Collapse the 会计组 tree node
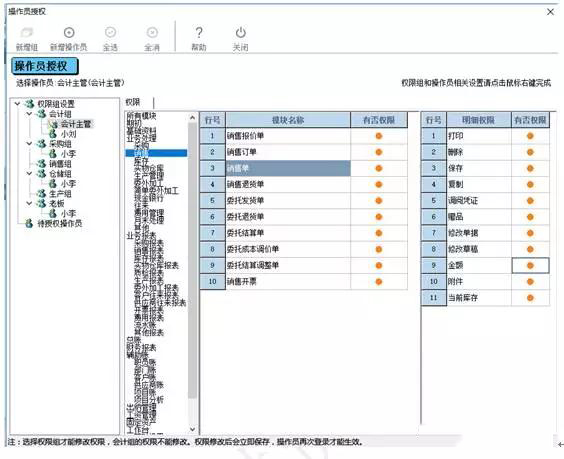This screenshot has height=459, width=564. (x=29, y=114)
